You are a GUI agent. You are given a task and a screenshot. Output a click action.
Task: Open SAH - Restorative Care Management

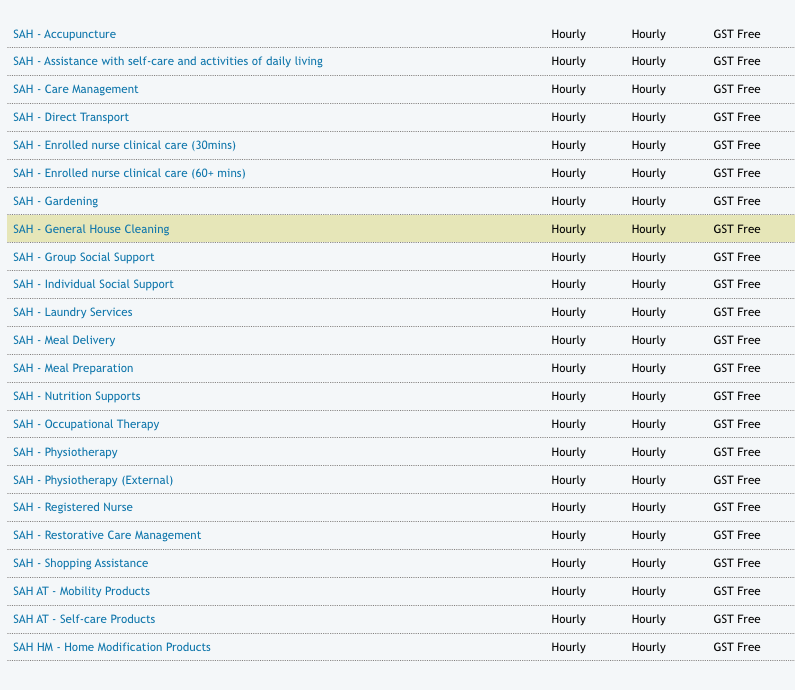coord(107,535)
